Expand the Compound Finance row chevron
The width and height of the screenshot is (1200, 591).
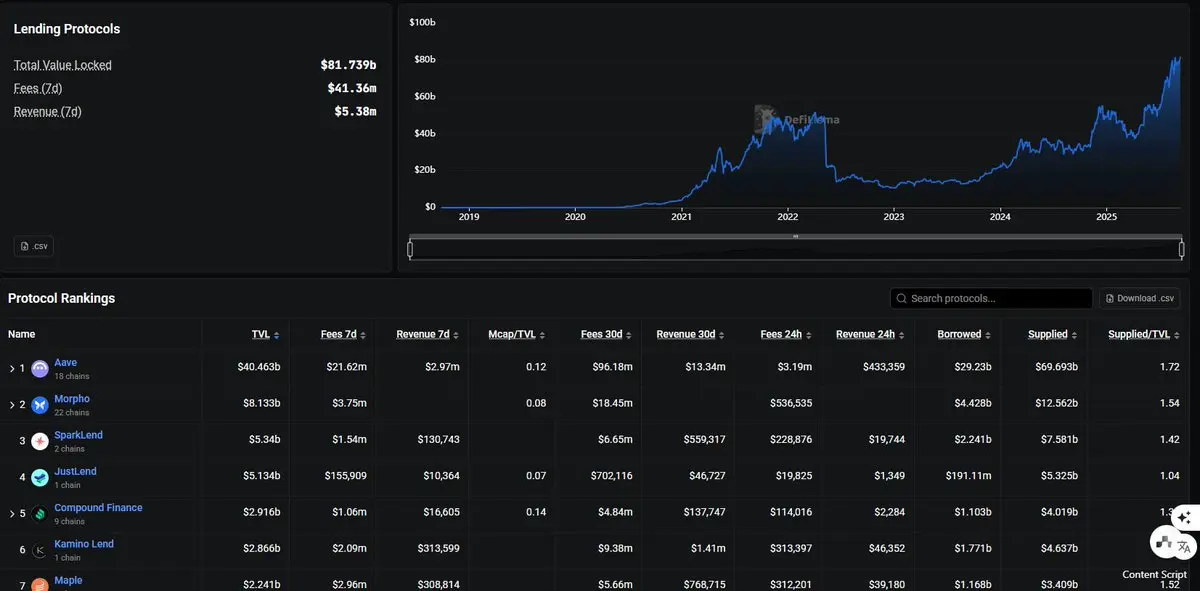point(12,514)
